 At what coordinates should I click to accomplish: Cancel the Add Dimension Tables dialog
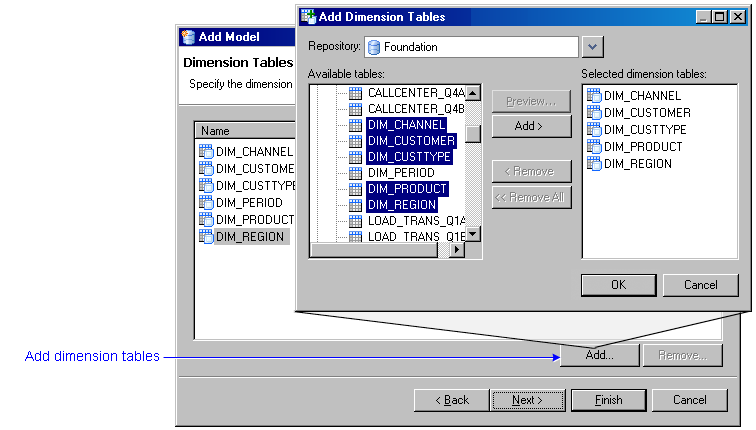click(x=700, y=285)
